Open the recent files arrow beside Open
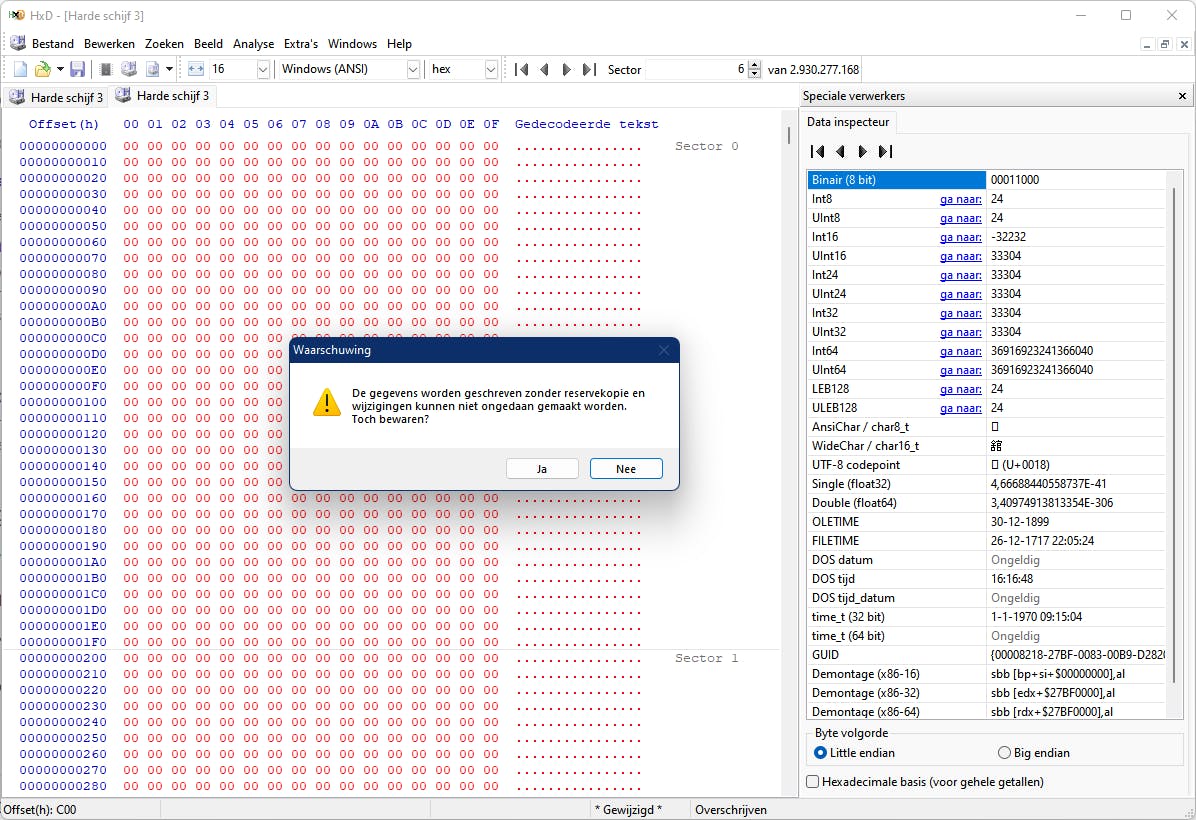Image resolution: width=1196 pixels, height=820 pixels. pos(60,69)
